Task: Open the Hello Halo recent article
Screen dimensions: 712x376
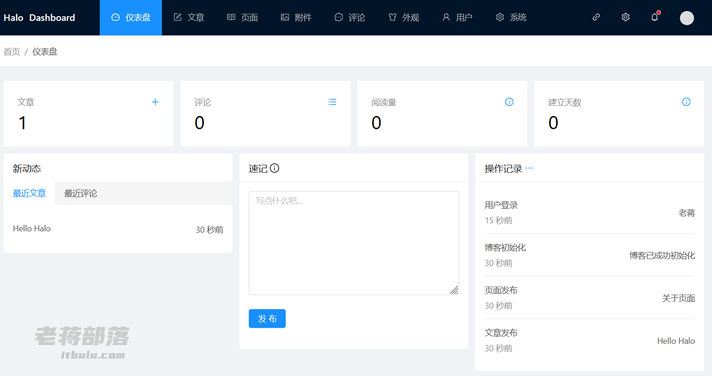Action: (x=32, y=228)
